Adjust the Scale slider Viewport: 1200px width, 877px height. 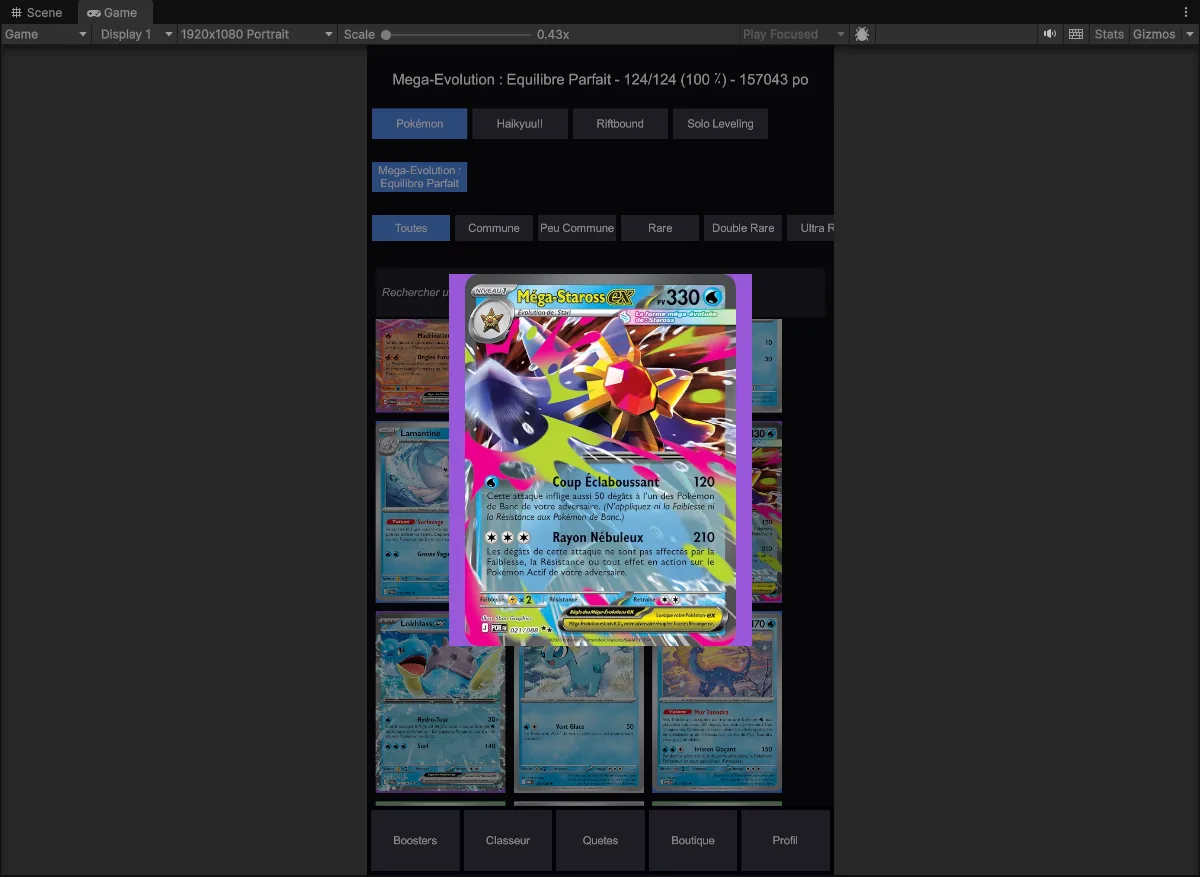[457, 34]
